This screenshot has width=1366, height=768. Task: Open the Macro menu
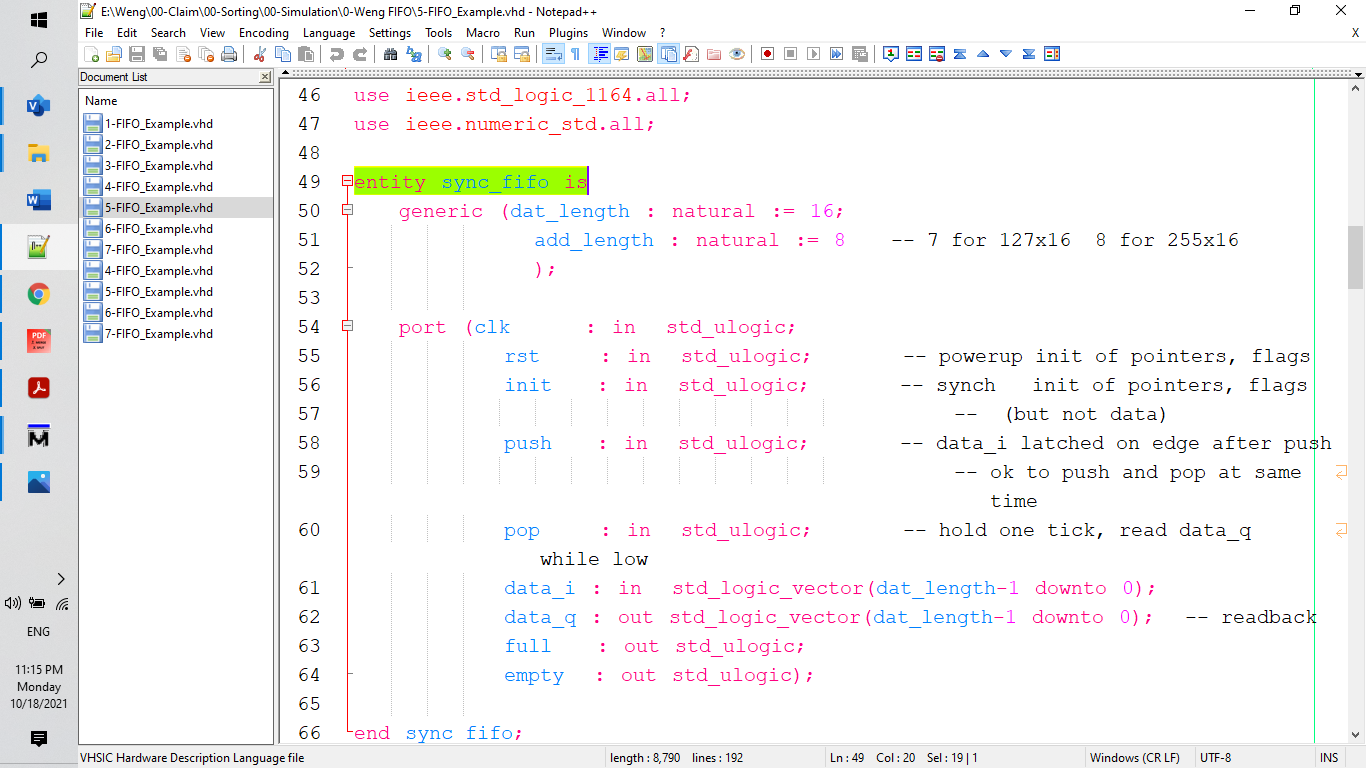click(483, 33)
